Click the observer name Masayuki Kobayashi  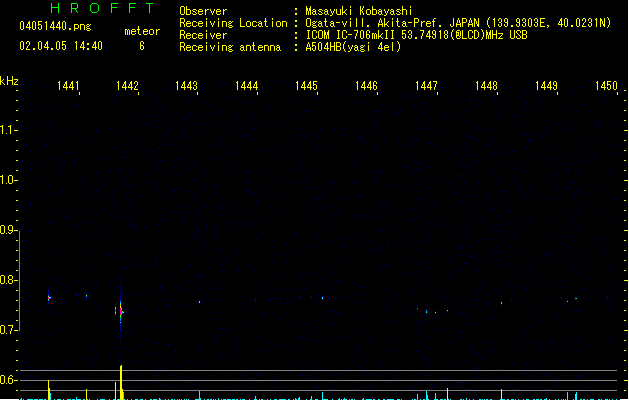coord(359,11)
